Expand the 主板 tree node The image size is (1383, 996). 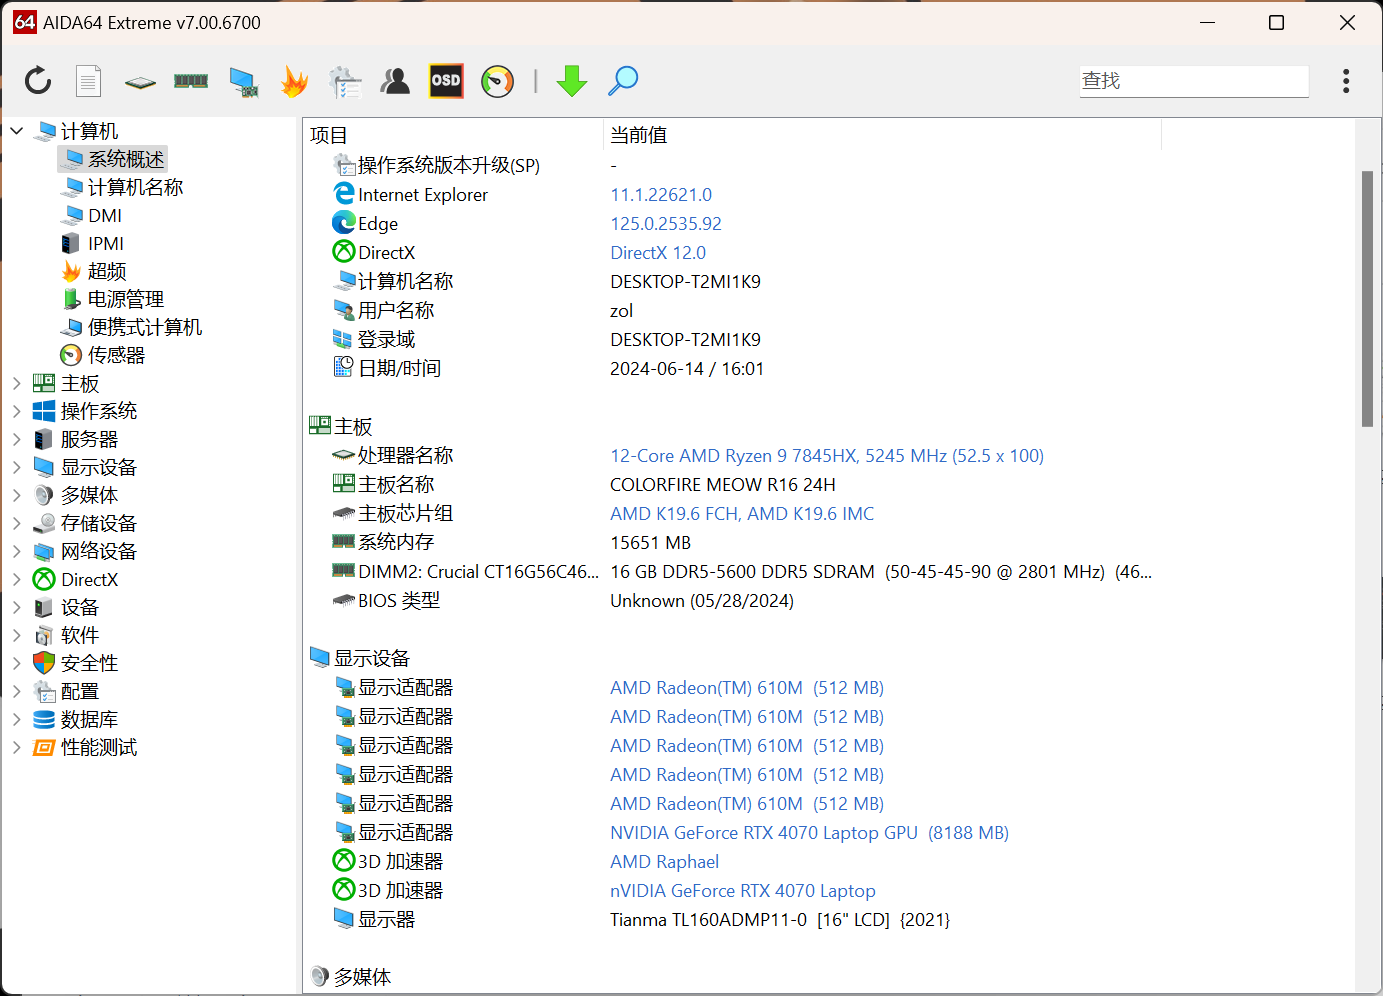pos(17,383)
